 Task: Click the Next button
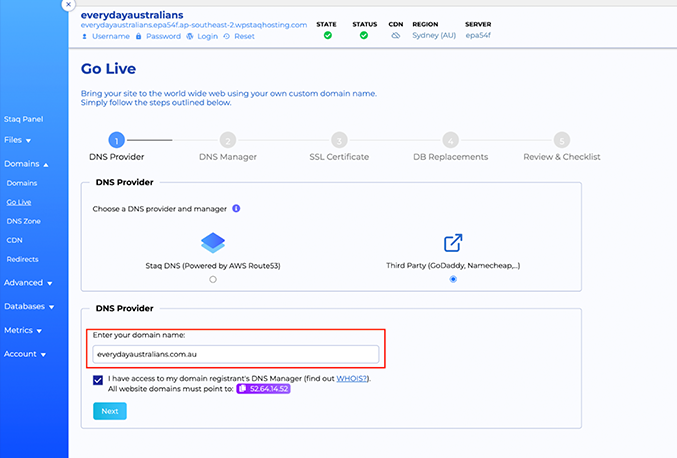pos(110,411)
